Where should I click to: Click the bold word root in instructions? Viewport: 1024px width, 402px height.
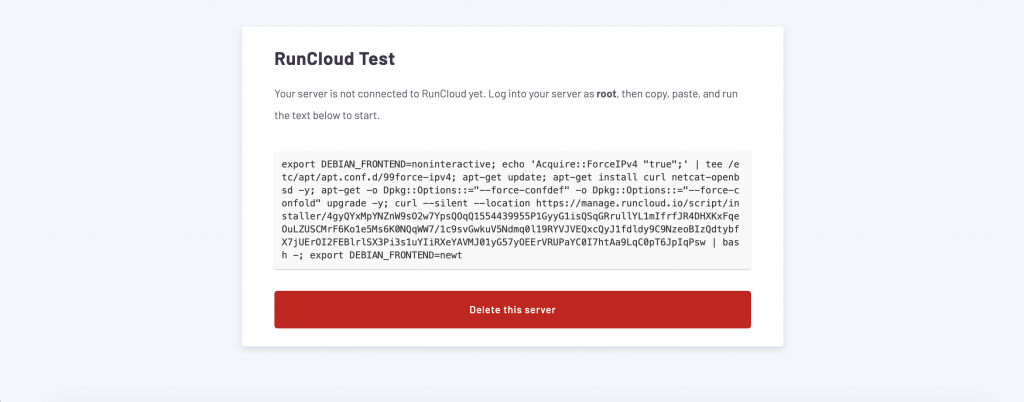[x=606, y=94]
